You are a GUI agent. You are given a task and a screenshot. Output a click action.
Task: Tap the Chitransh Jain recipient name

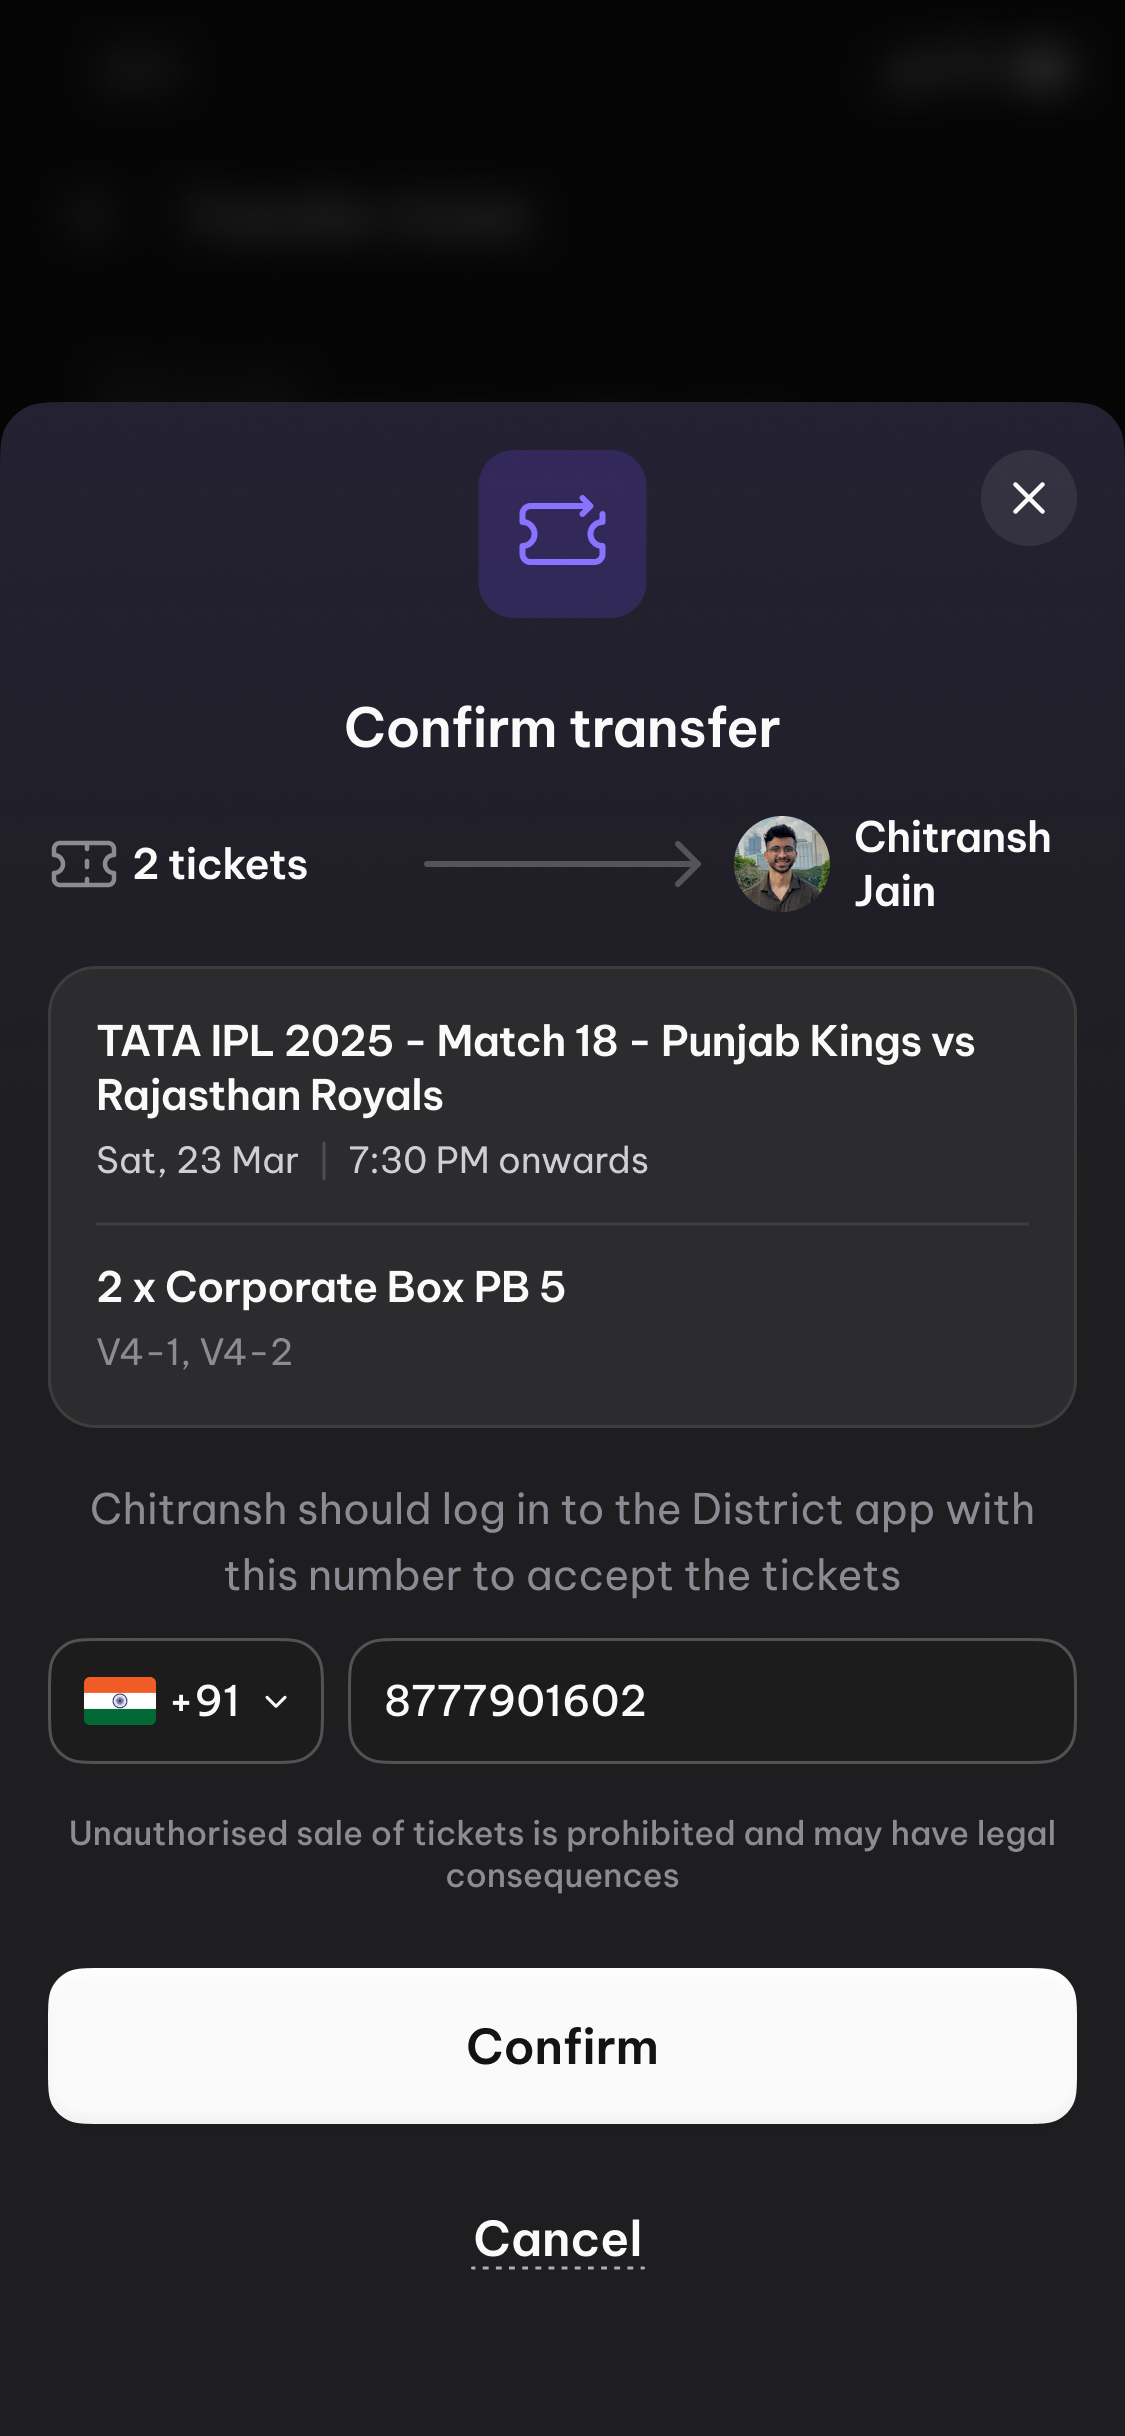952,864
